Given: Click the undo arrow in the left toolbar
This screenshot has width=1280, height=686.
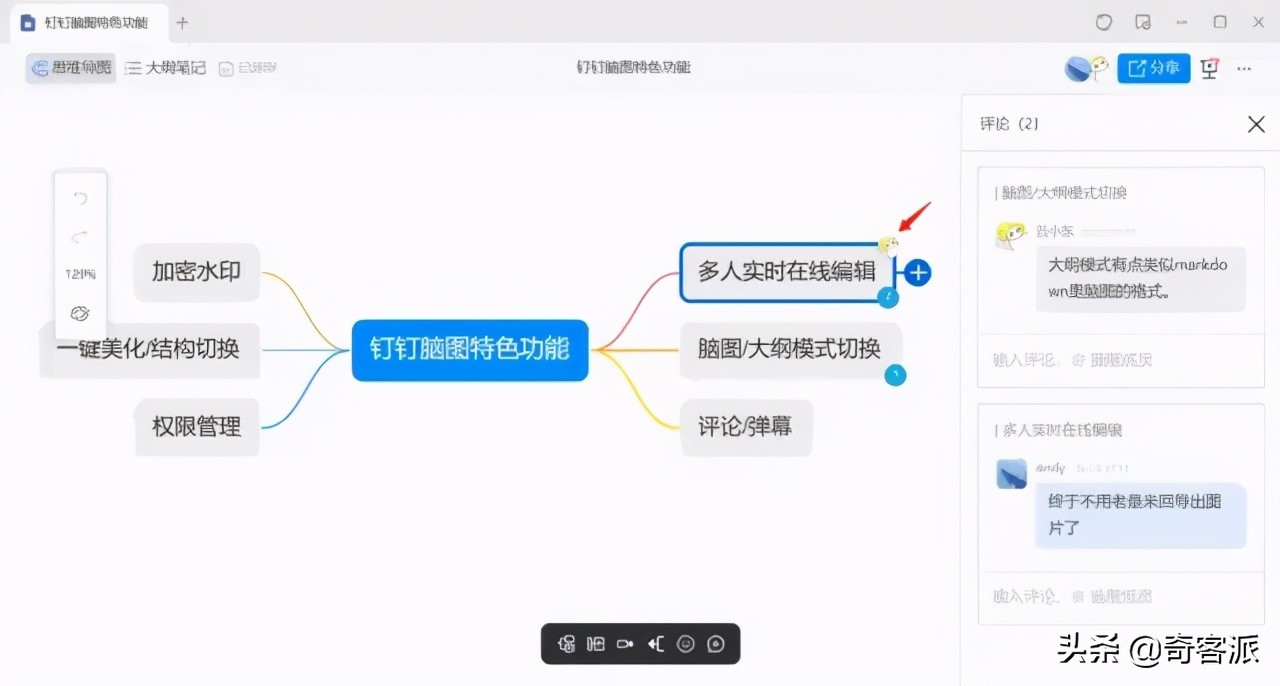Looking at the screenshot, I should pos(81,199).
